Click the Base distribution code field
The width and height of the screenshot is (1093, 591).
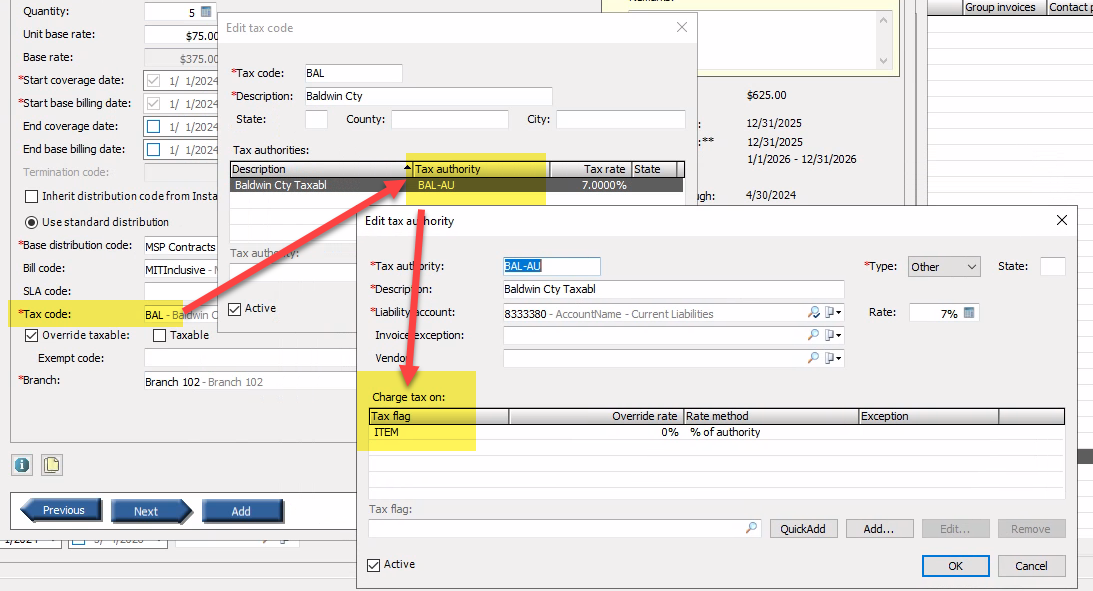click(181, 246)
